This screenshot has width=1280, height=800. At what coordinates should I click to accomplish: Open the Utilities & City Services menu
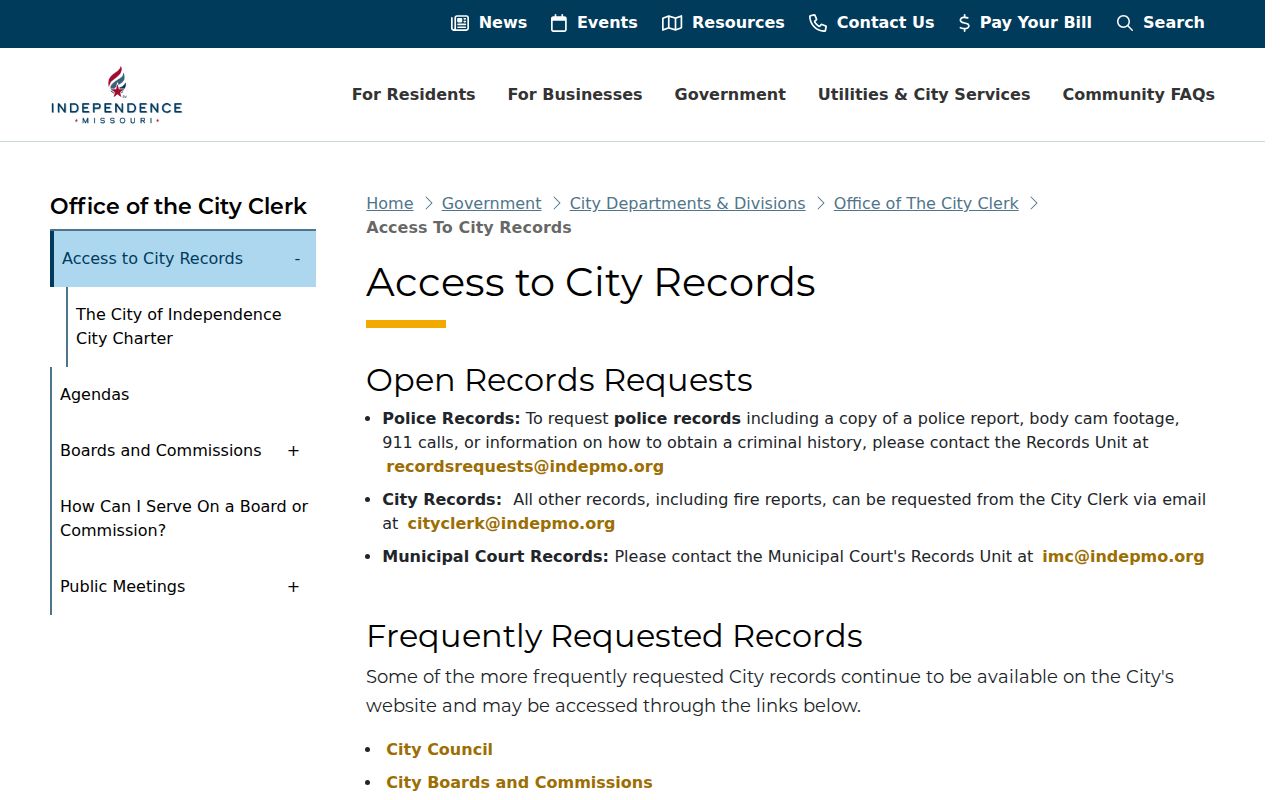pos(924,95)
